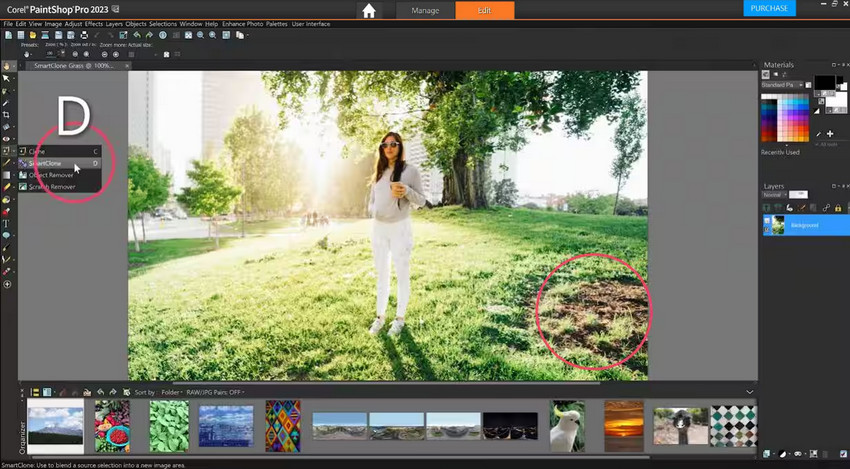Open the Effects menu

coord(94,24)
